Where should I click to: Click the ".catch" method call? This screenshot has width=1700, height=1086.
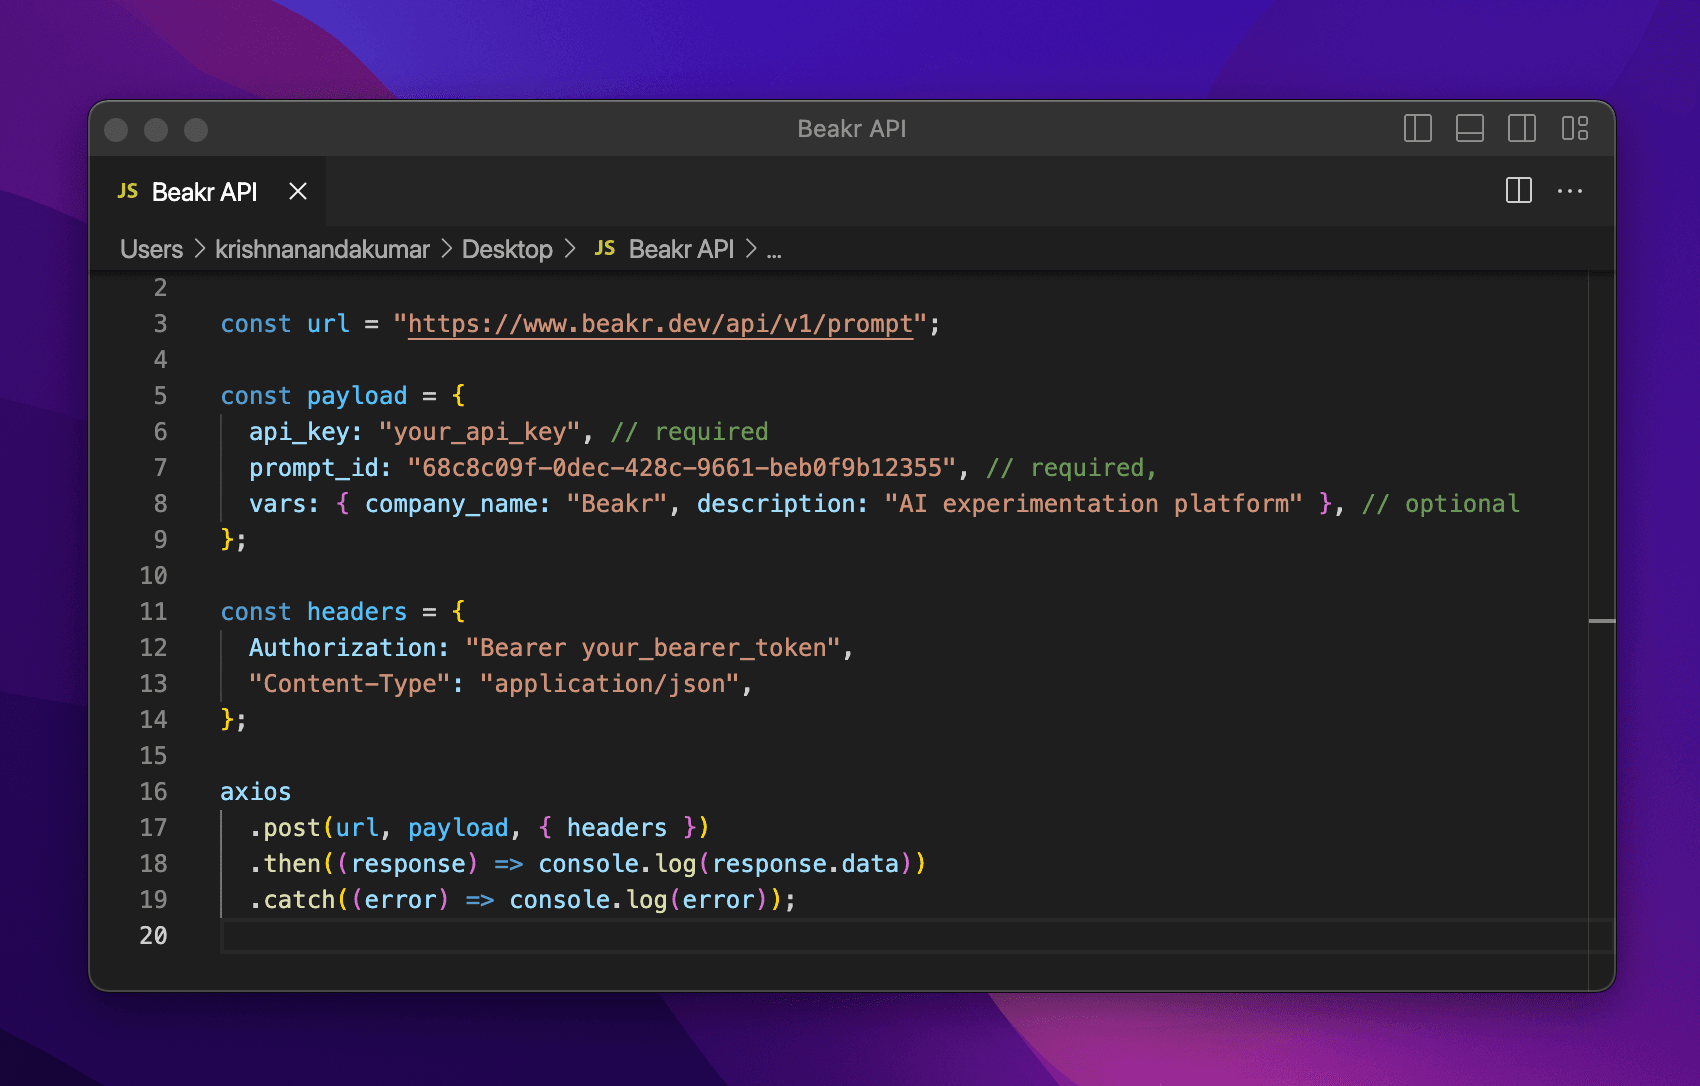click(x=292, y=900)
